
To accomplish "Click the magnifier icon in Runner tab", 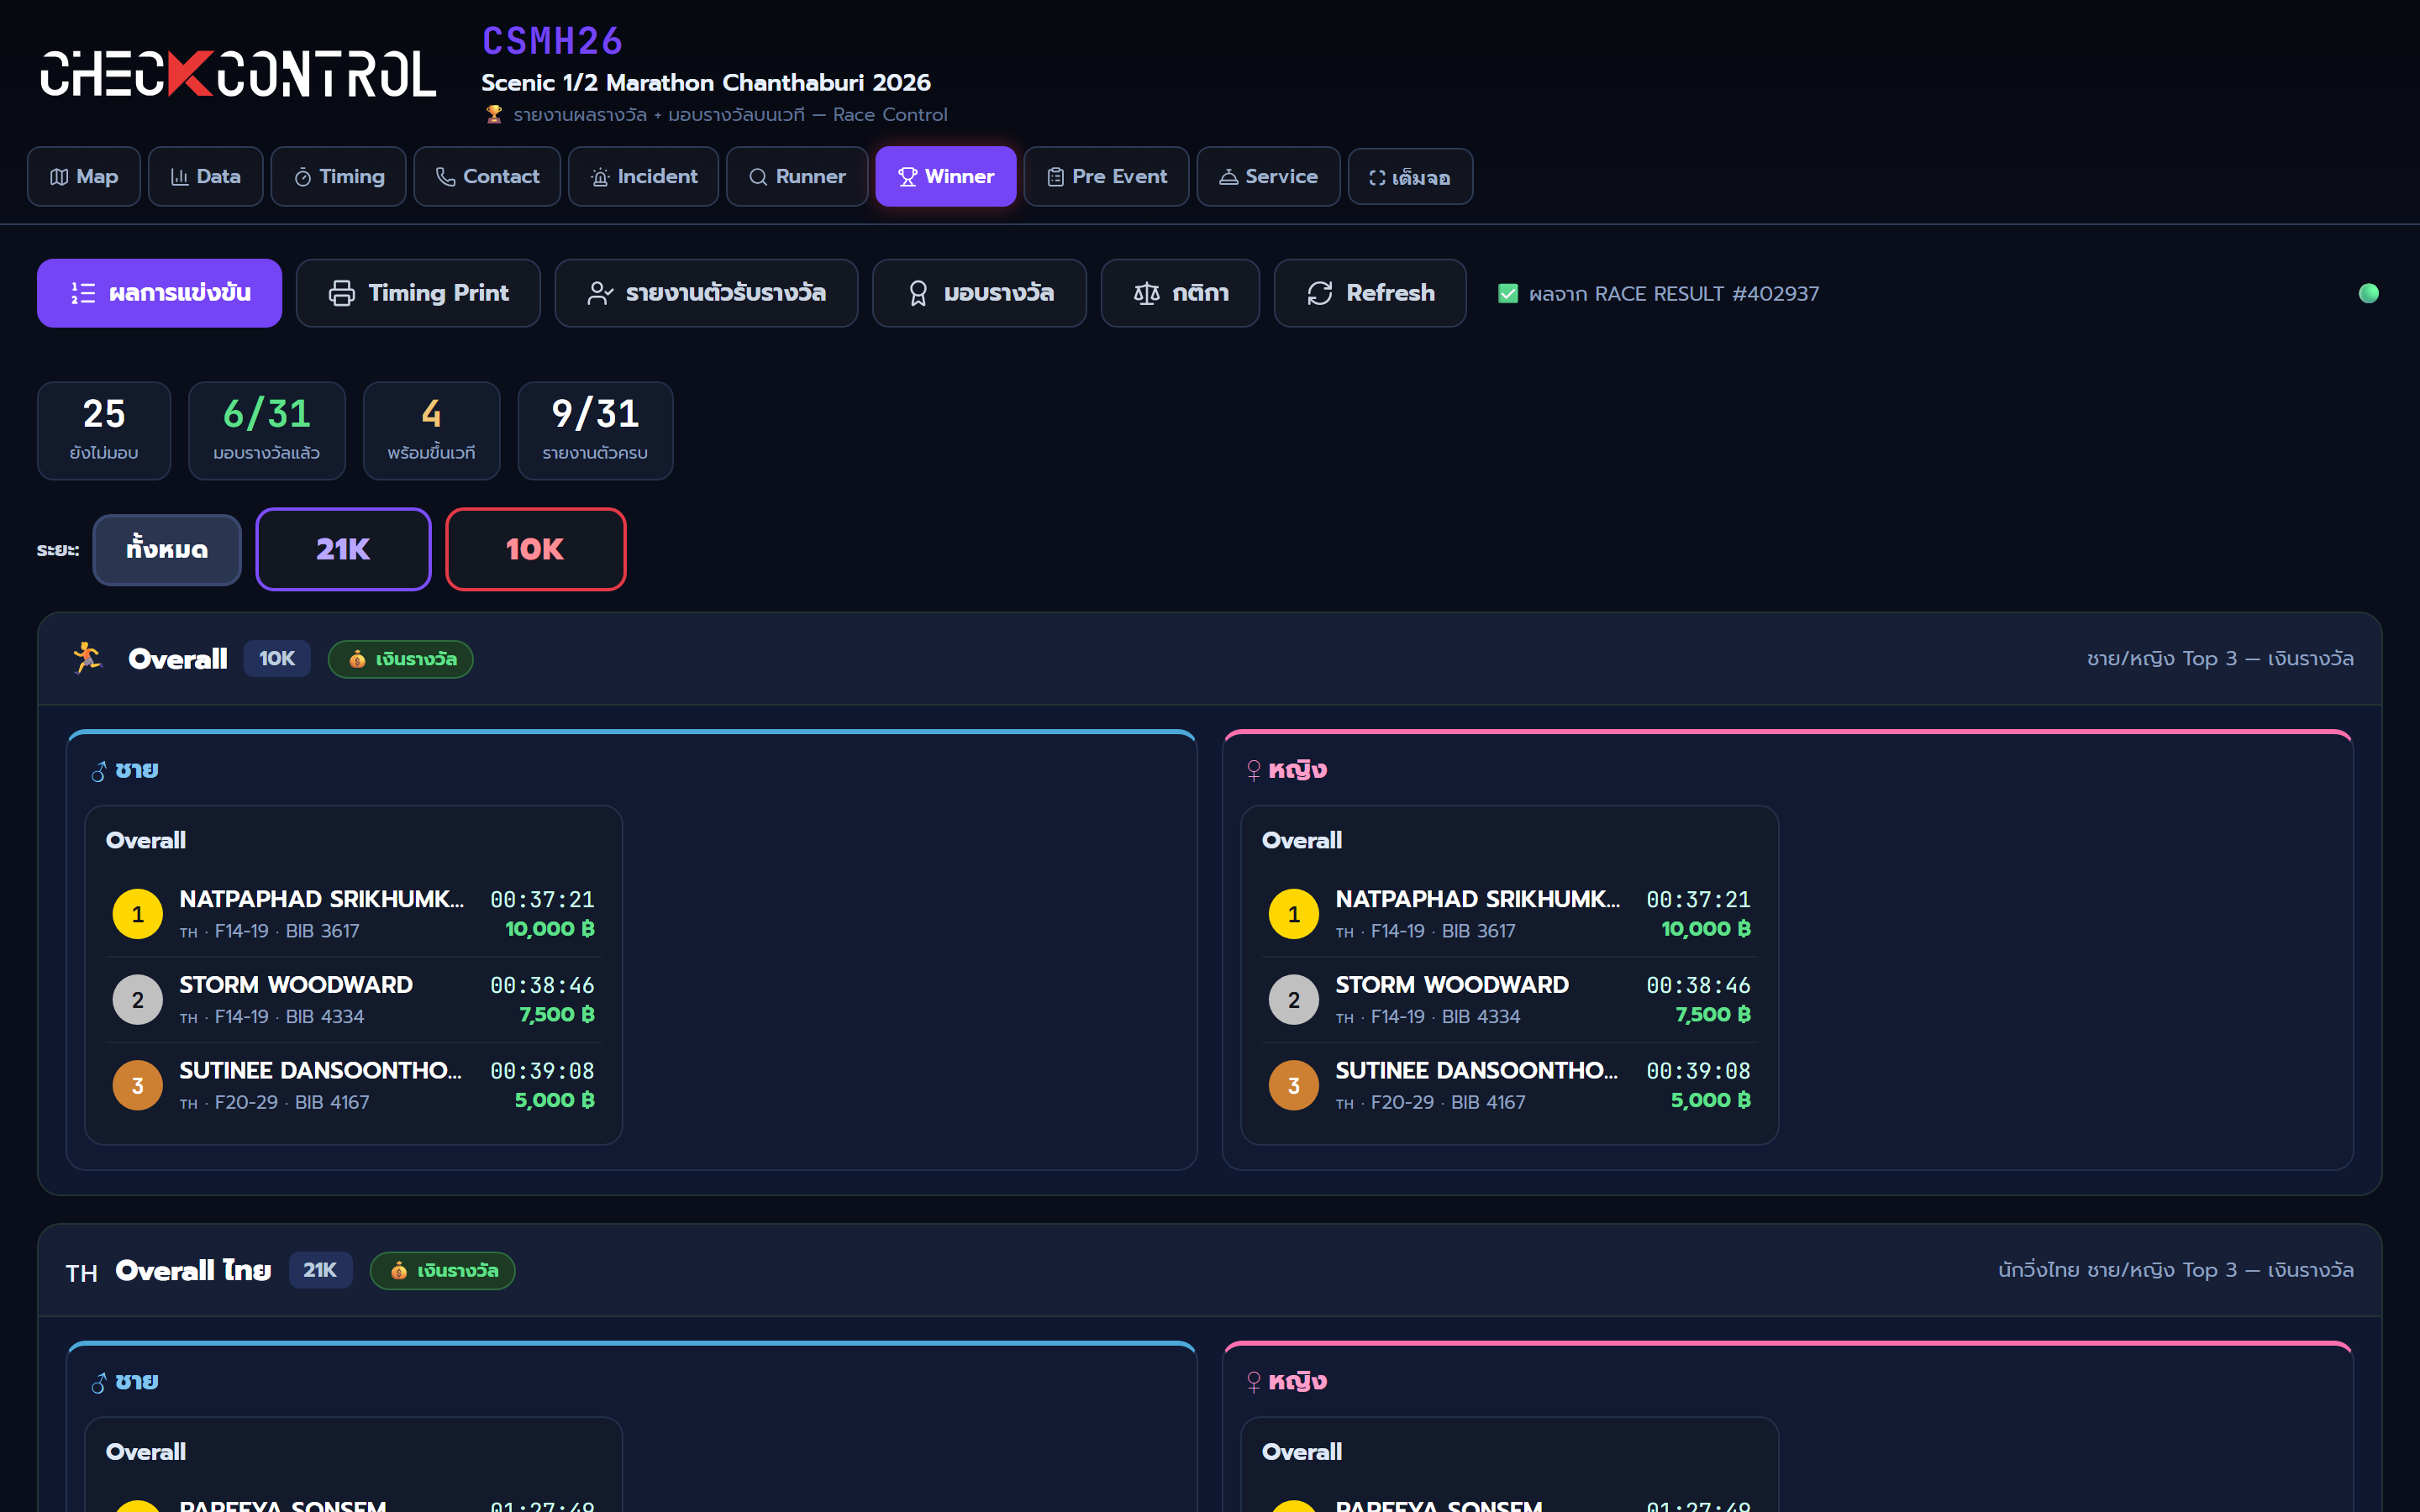I will point(758,177).
